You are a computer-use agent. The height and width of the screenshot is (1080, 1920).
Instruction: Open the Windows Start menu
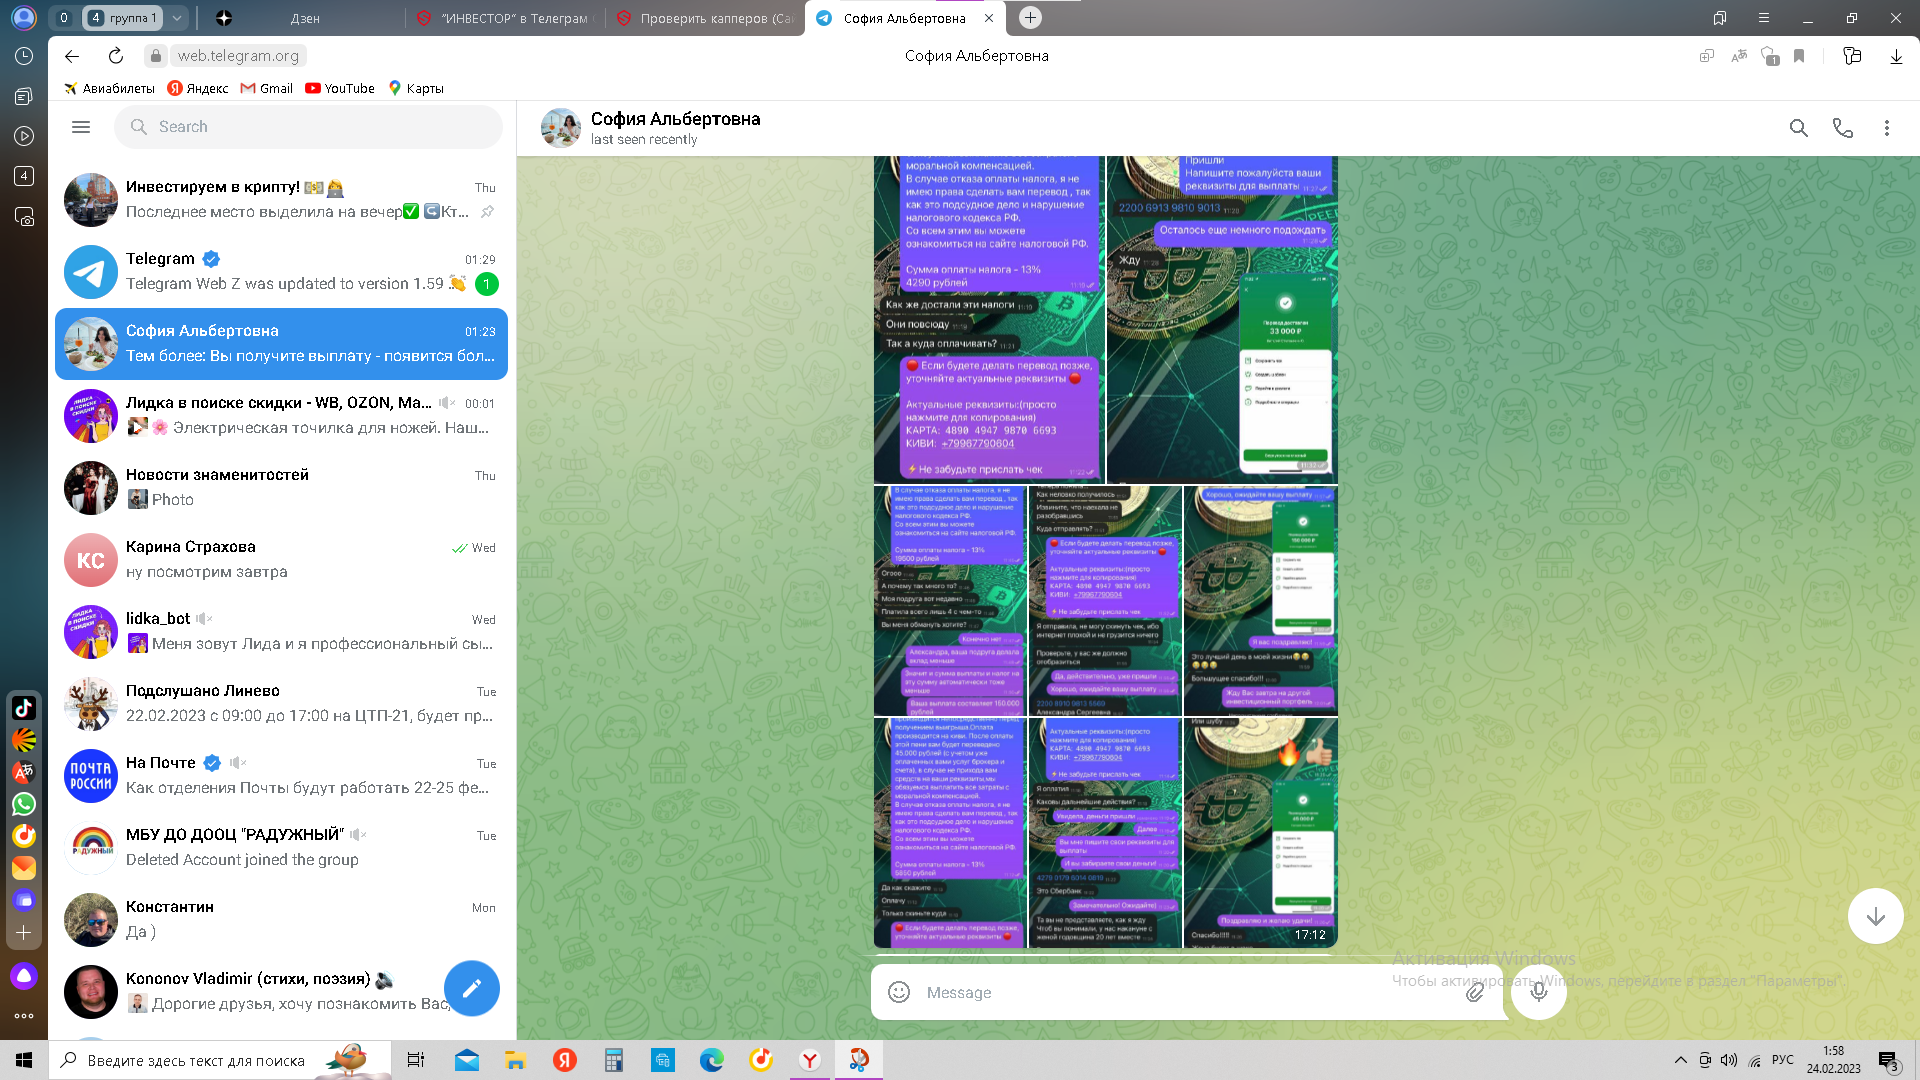[x=24, y=1060]
